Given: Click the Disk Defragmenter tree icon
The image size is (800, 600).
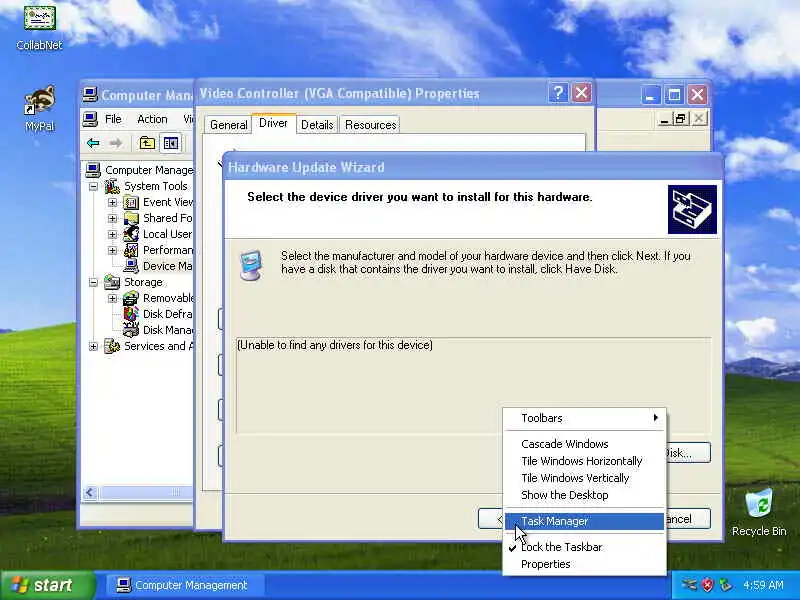Looking at the screenshot, I should 131,314.
